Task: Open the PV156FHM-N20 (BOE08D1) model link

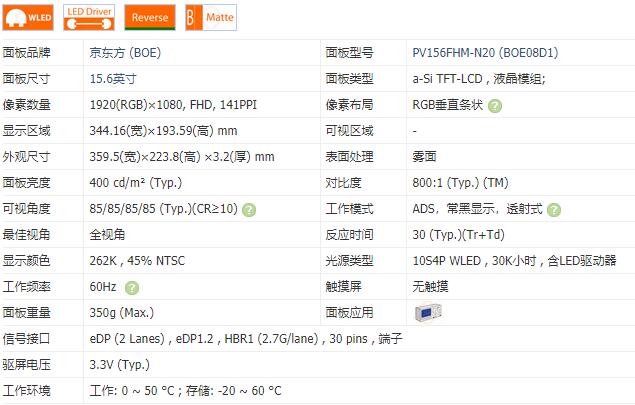Action: click(x=485, y=53)
